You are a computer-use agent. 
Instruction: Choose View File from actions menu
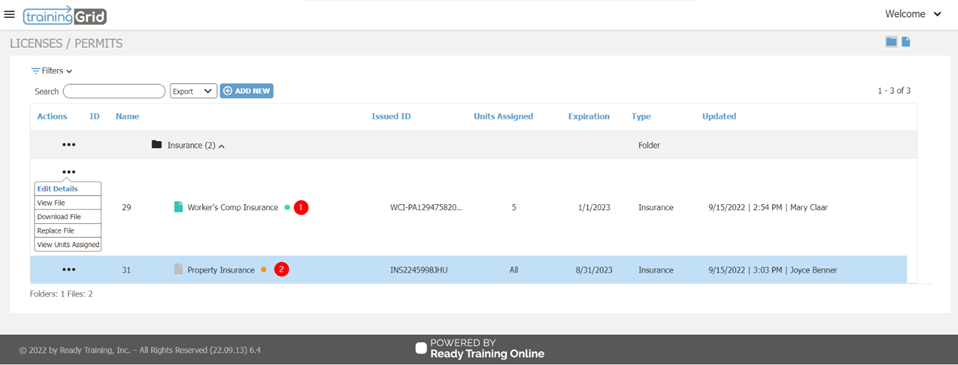click(x=68, y=203)
